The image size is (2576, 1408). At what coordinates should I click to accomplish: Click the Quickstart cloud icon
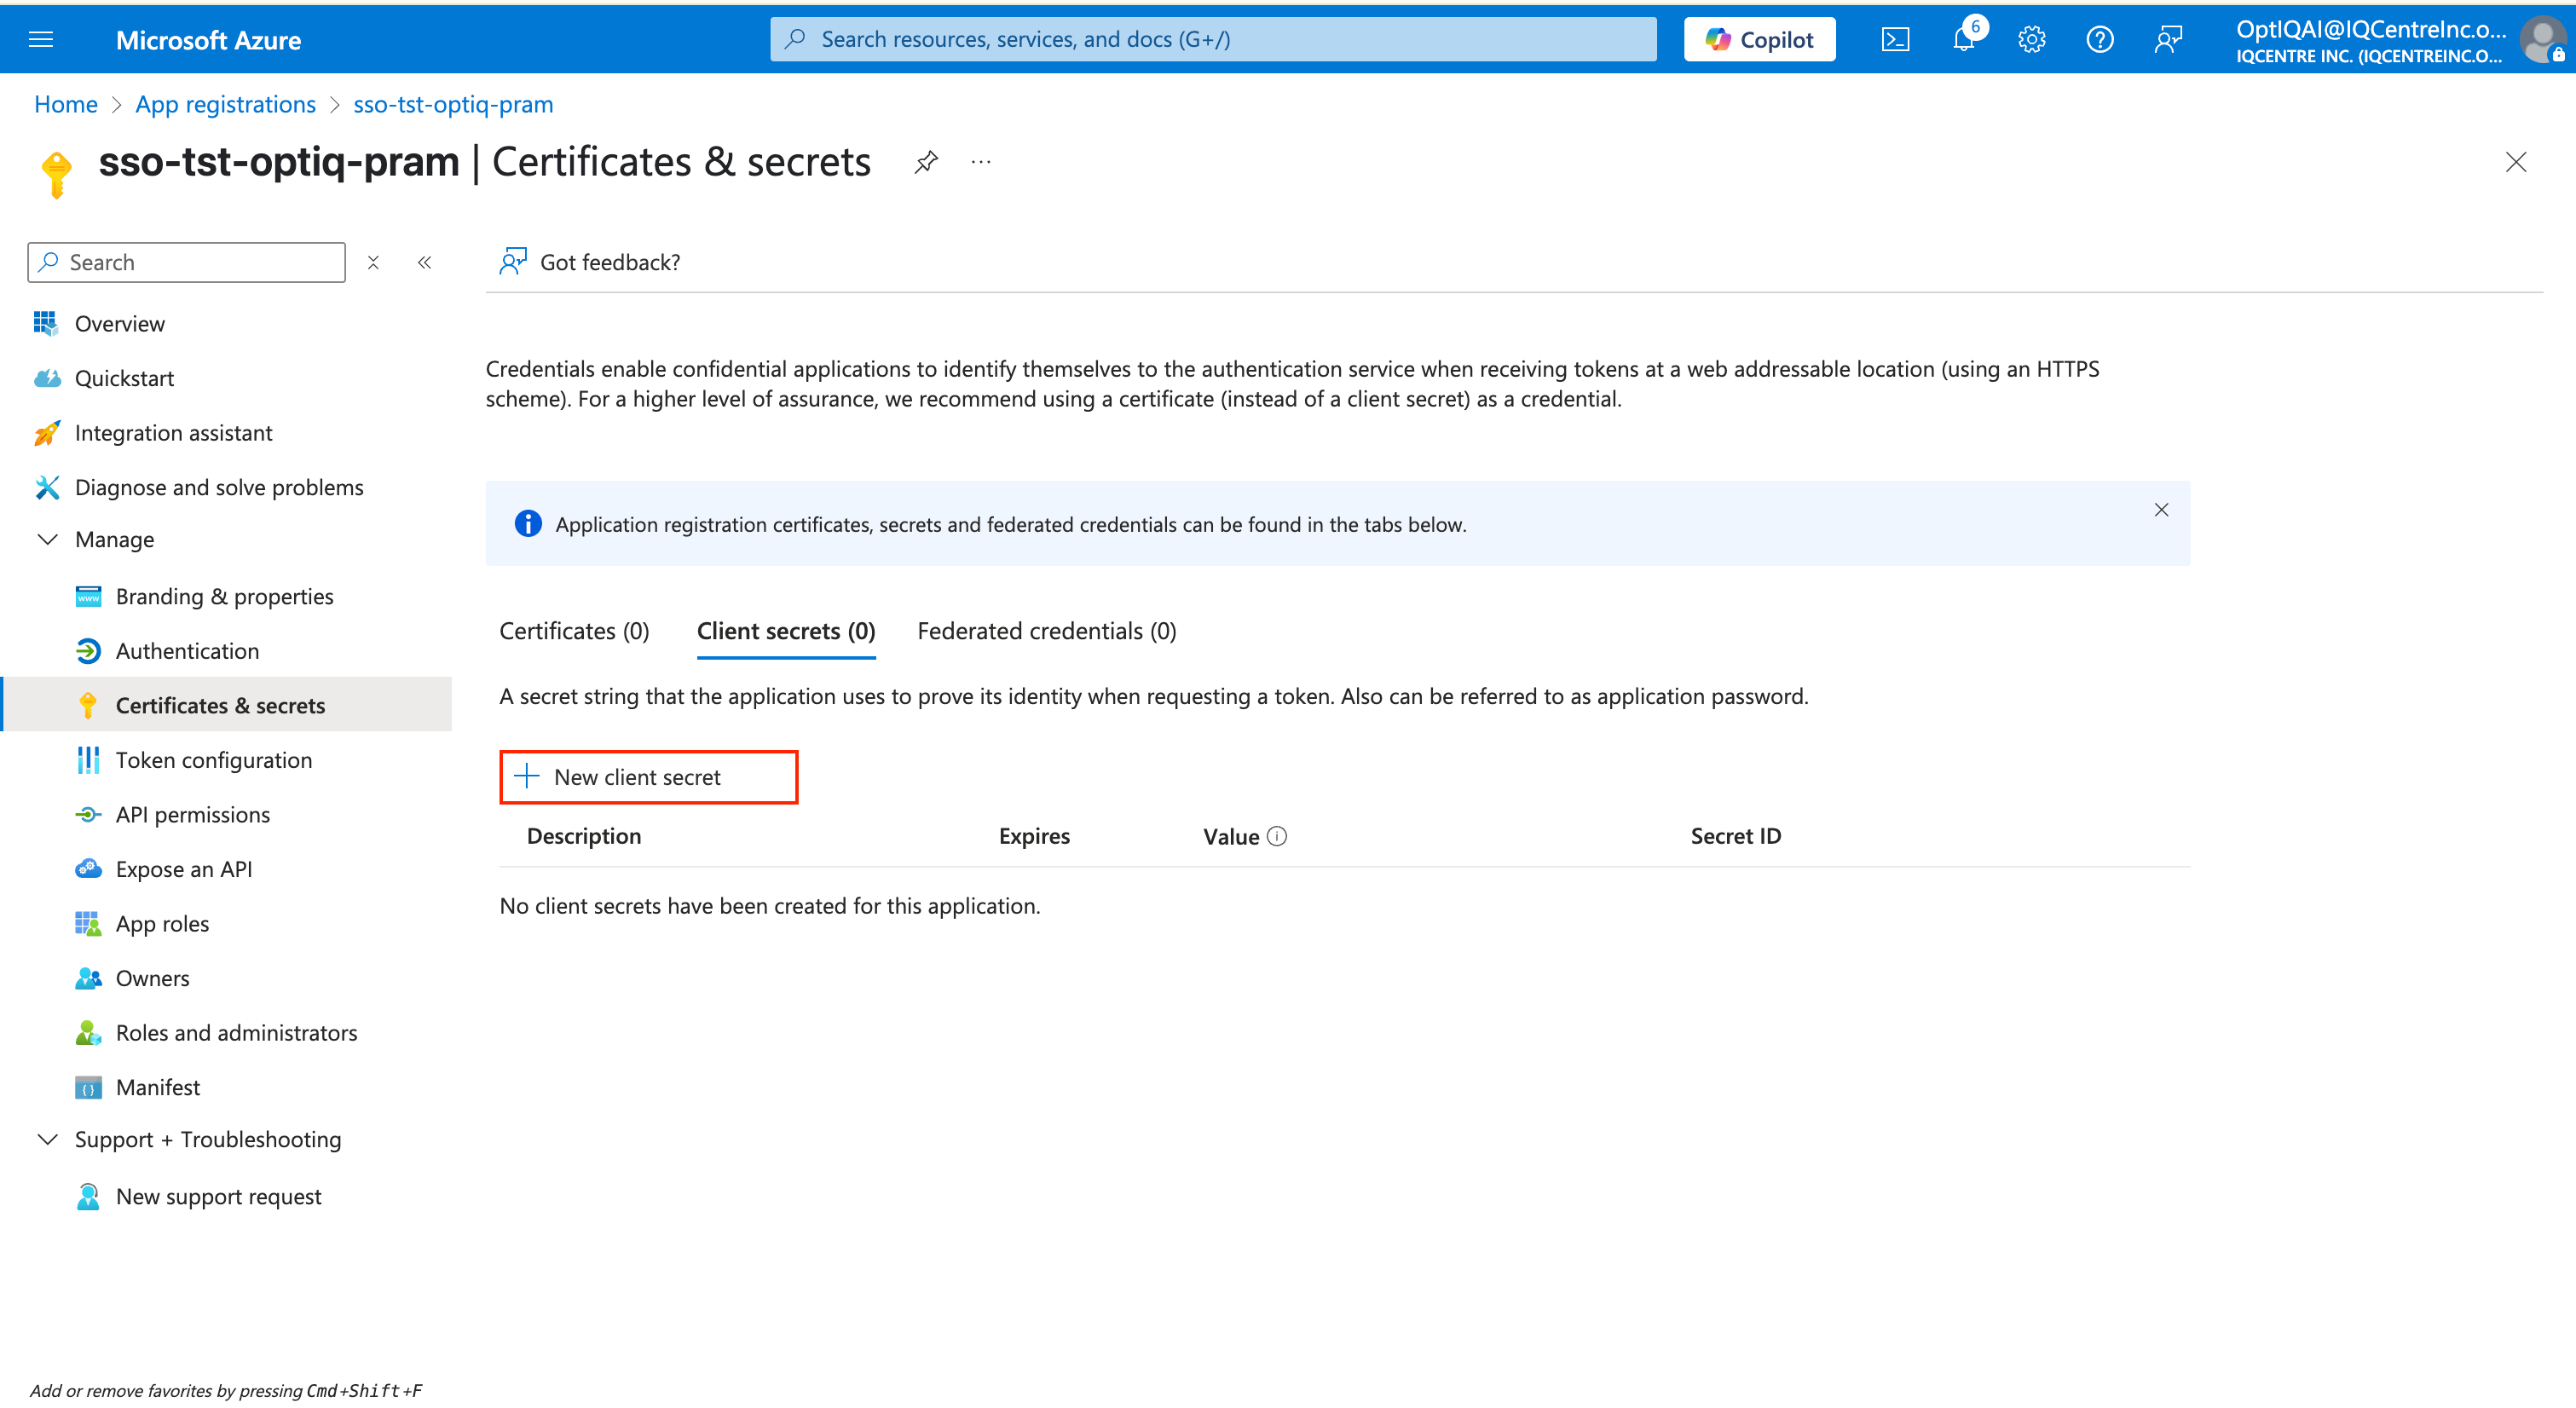coord(46,378)
